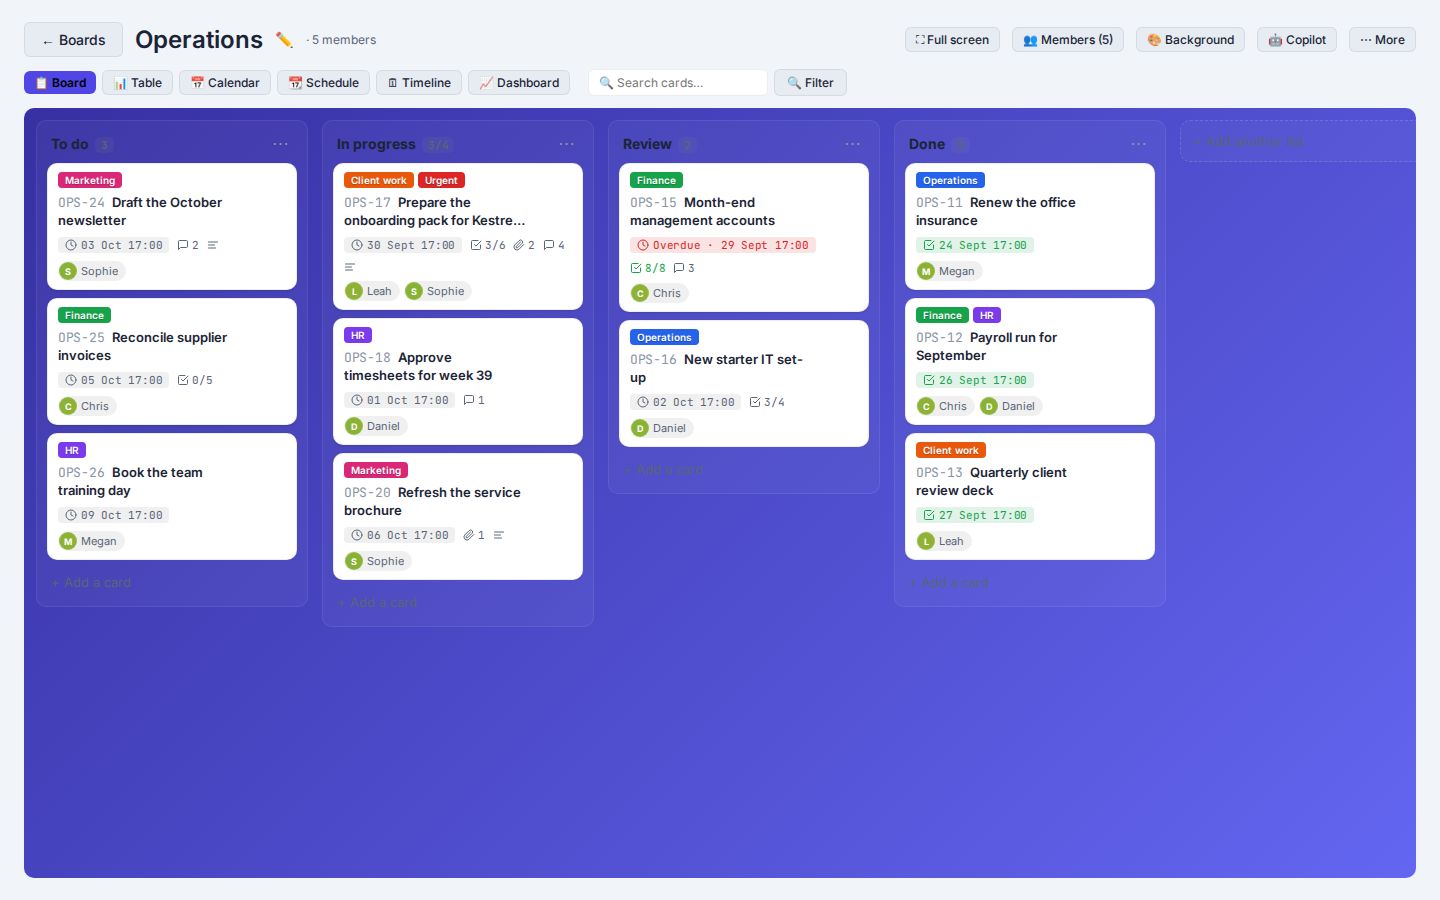Open the Quarterly client review deck card title
1440x900 pixels.
click(991, 481)
